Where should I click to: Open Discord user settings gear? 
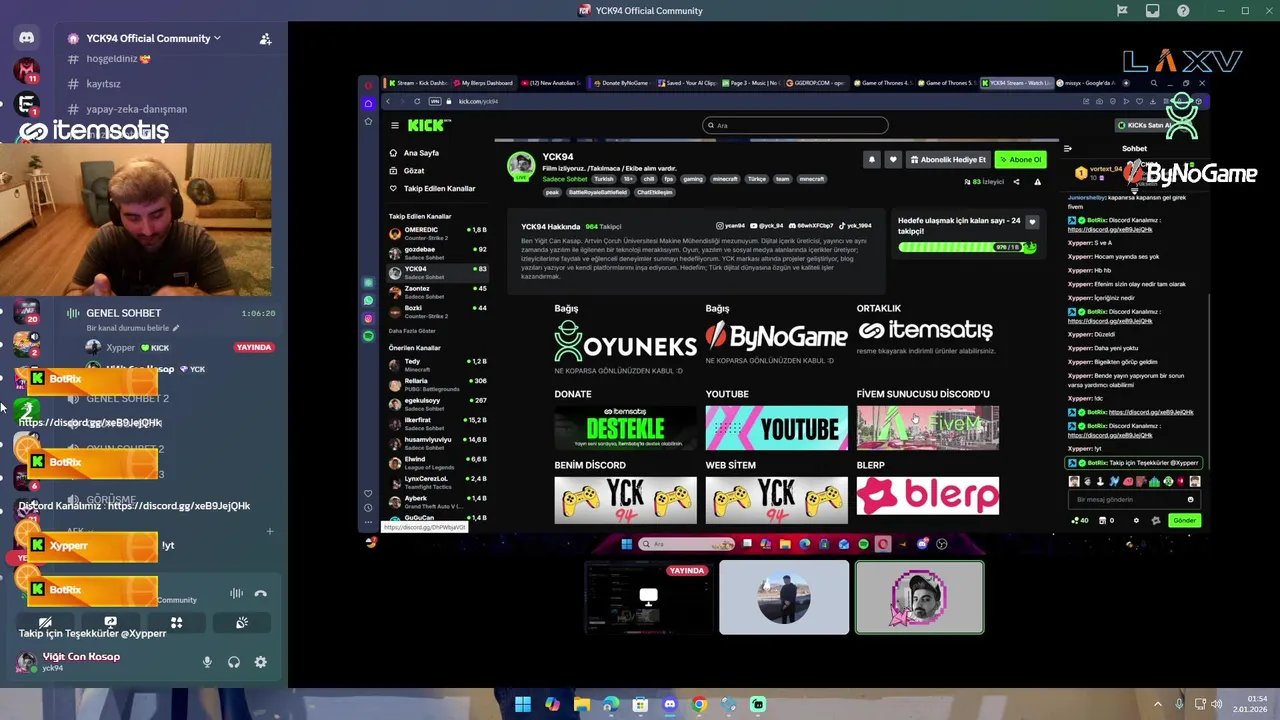point(260,662)
